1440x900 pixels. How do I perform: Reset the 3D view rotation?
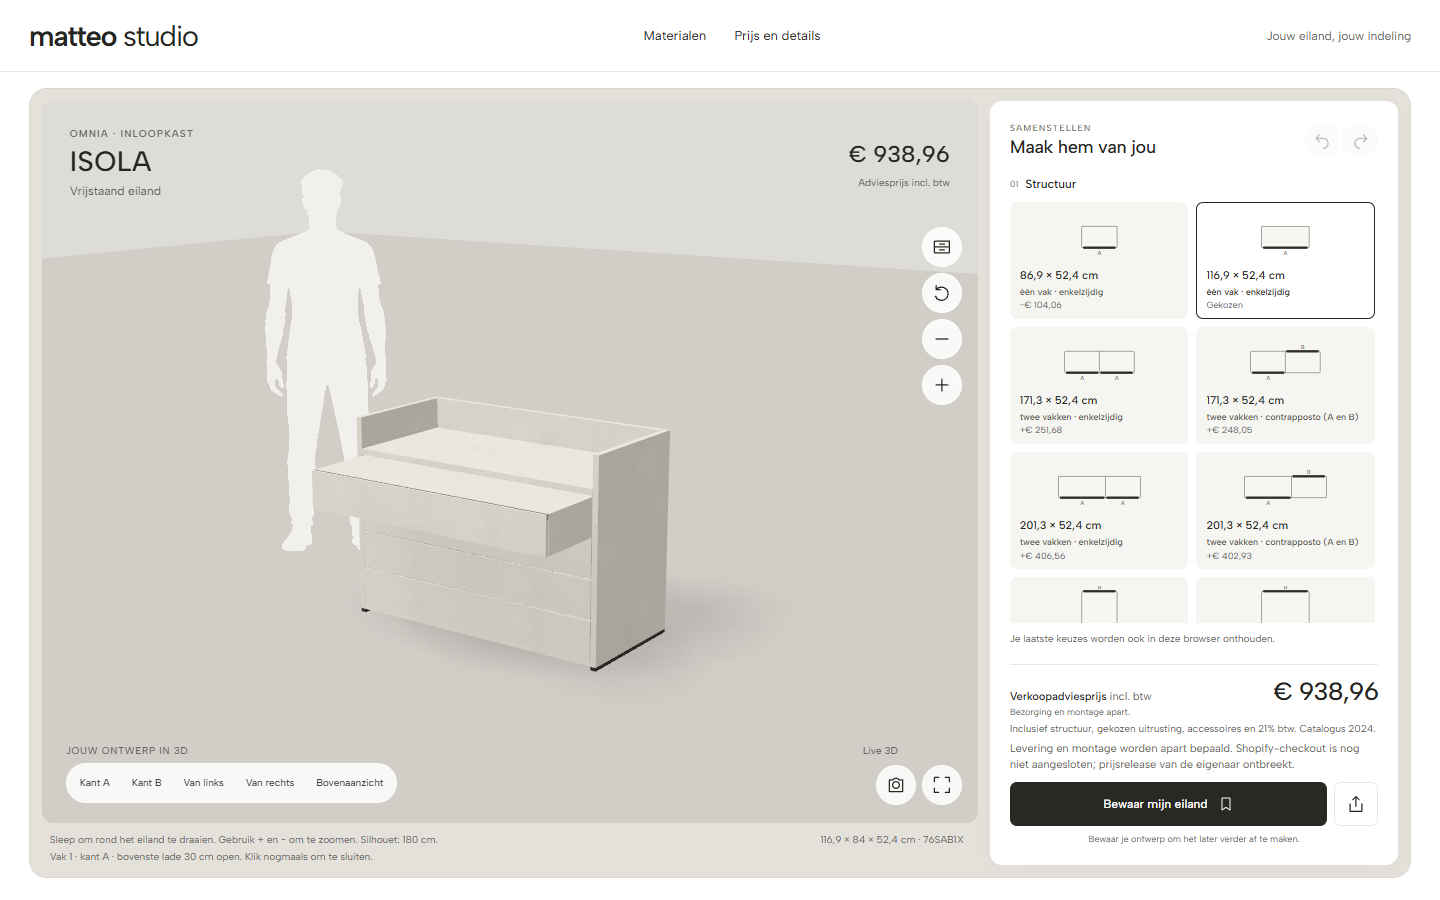(x=942, y=293)
